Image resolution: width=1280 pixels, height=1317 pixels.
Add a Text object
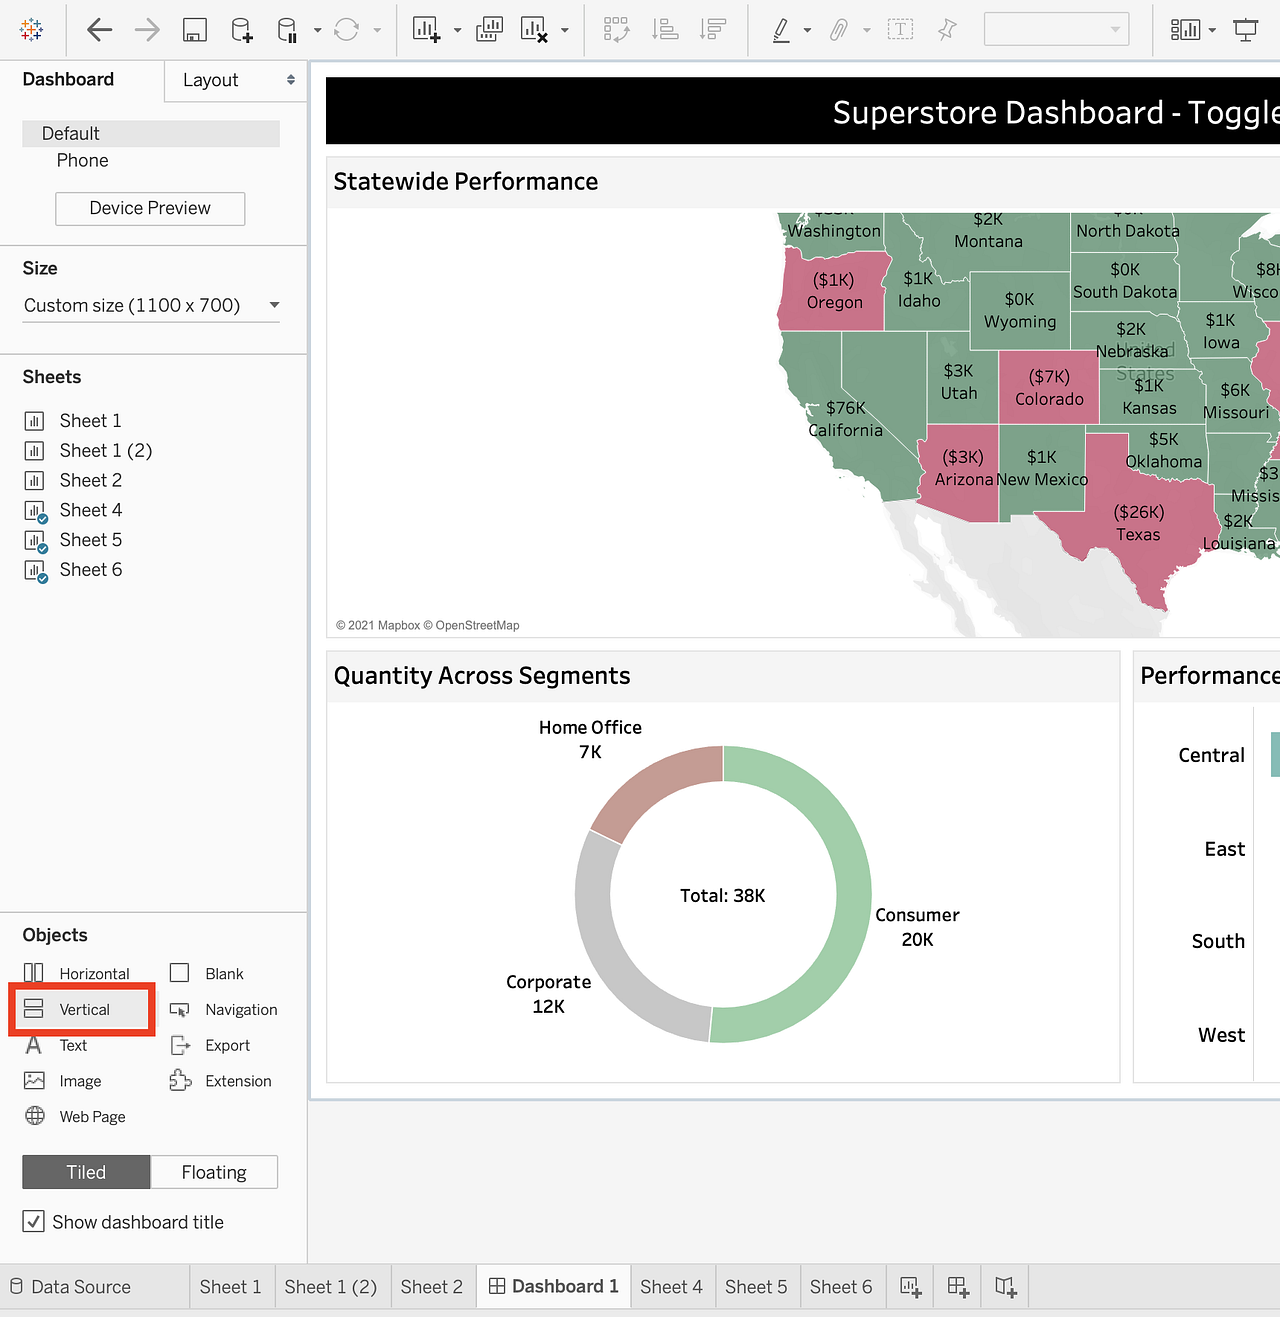tap(56, 1045)
